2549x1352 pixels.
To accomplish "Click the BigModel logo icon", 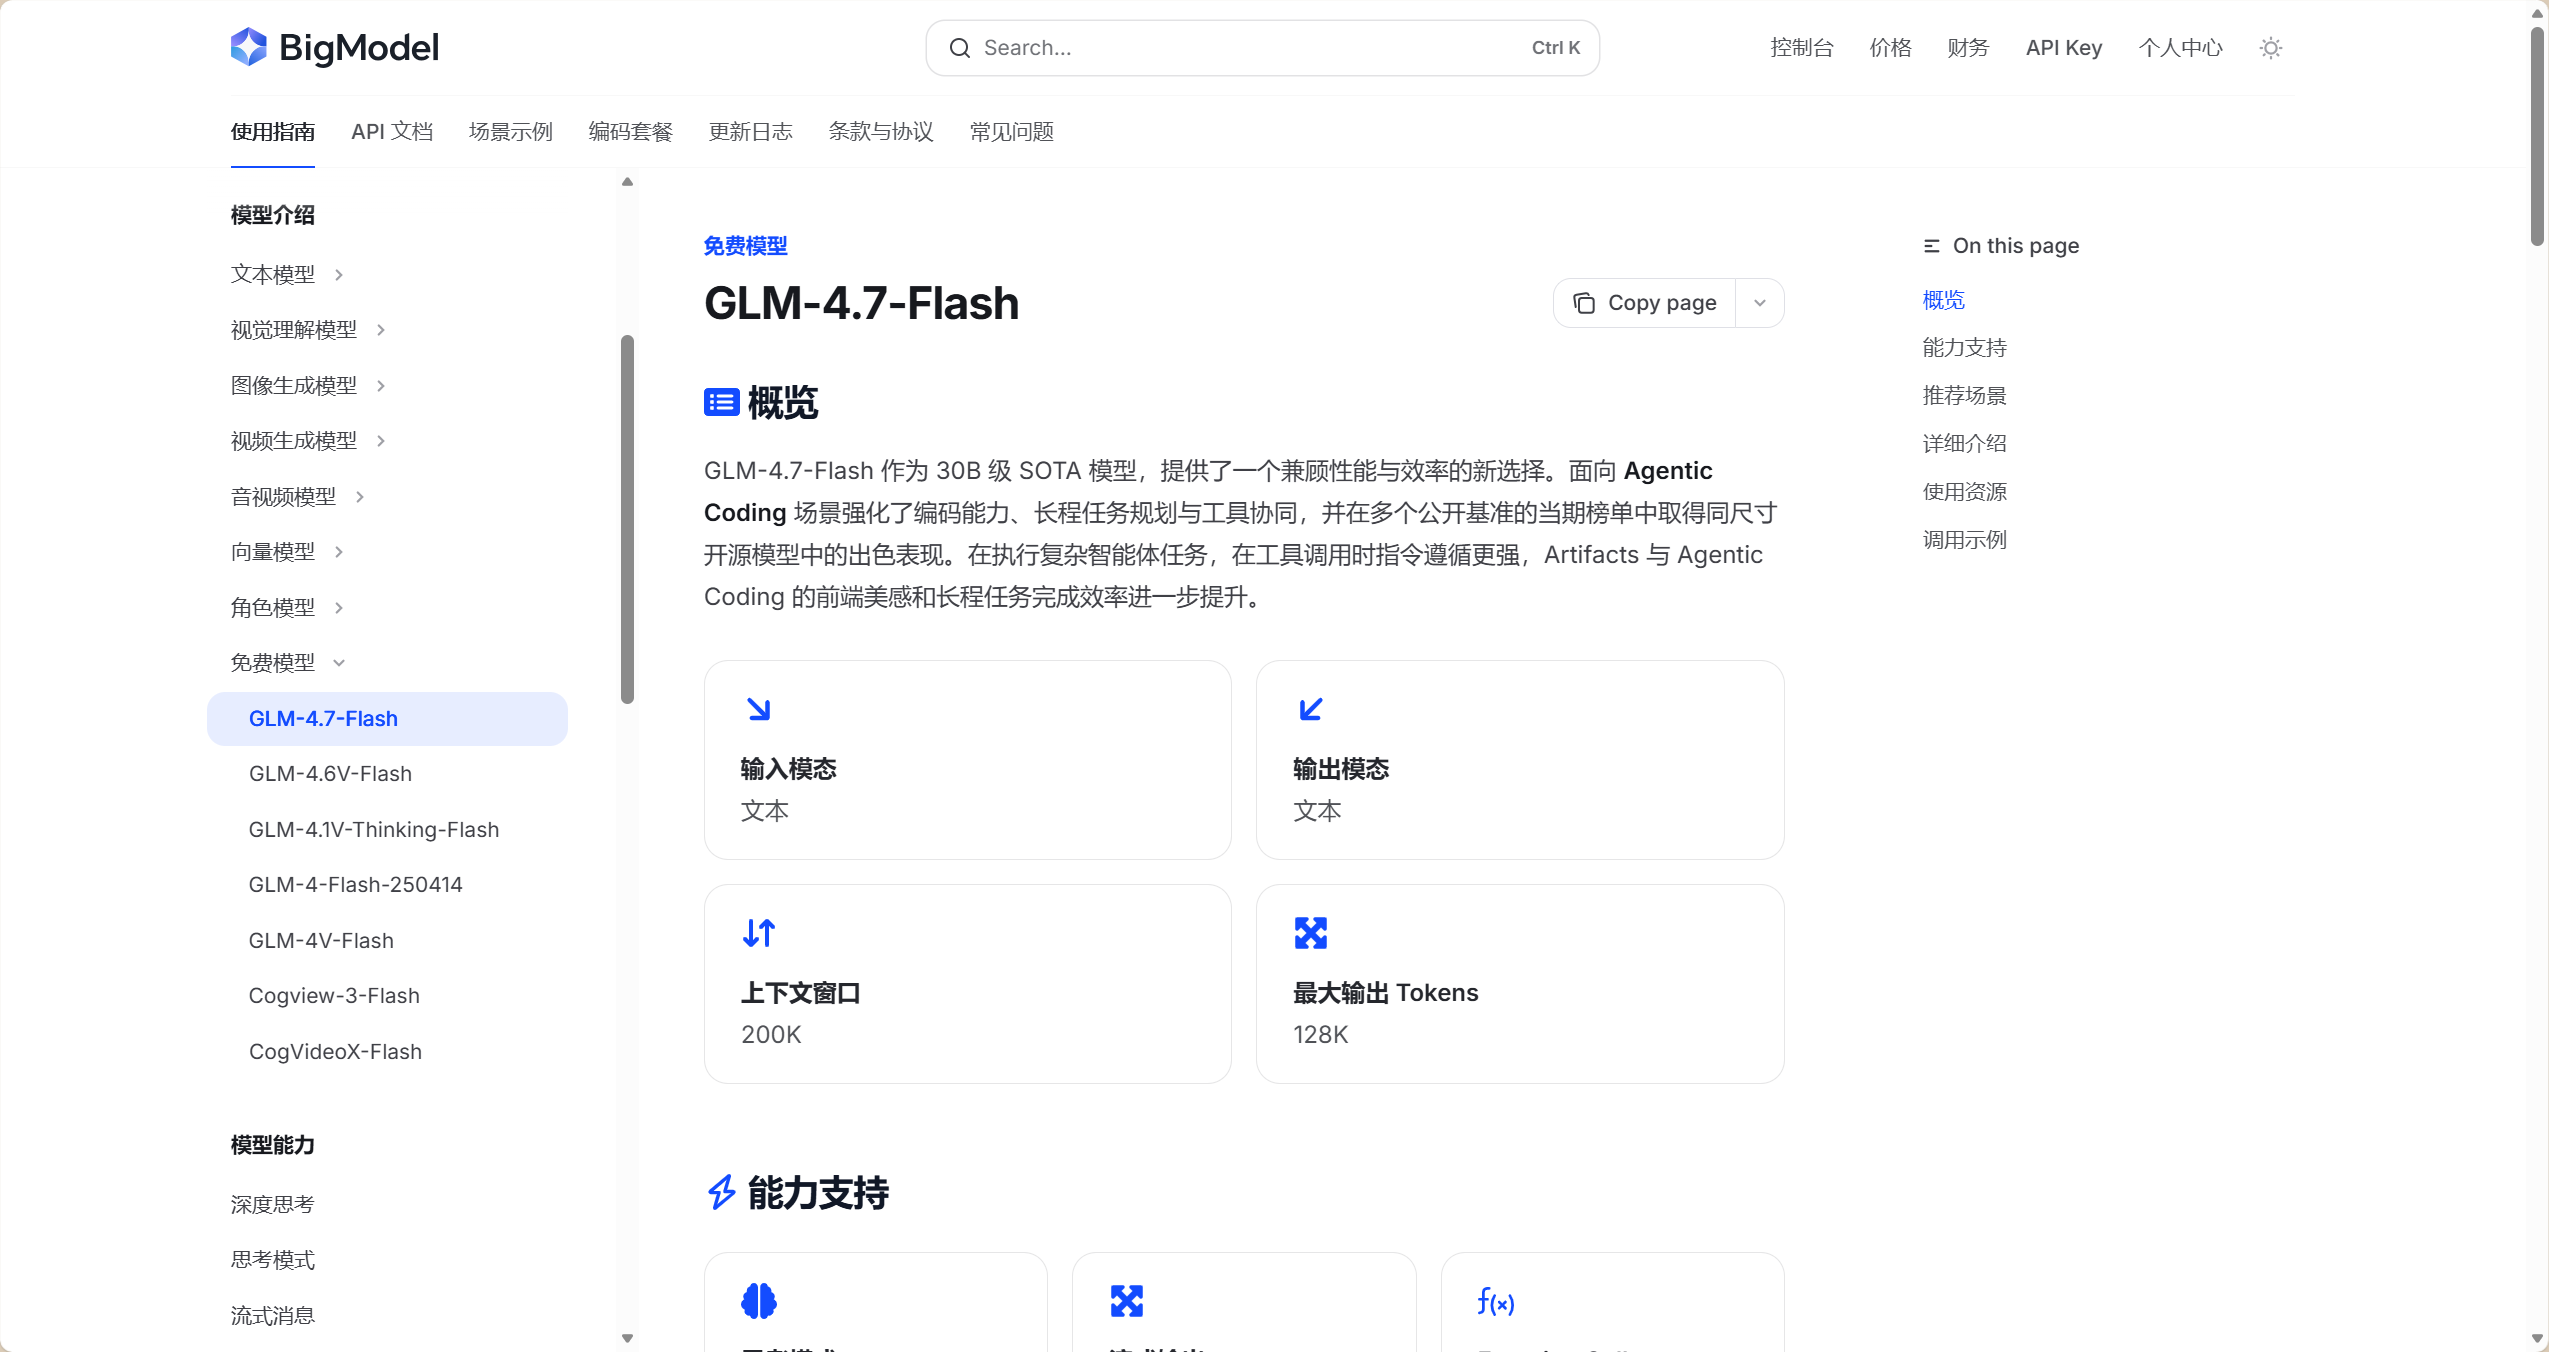I will pos(249,47).
